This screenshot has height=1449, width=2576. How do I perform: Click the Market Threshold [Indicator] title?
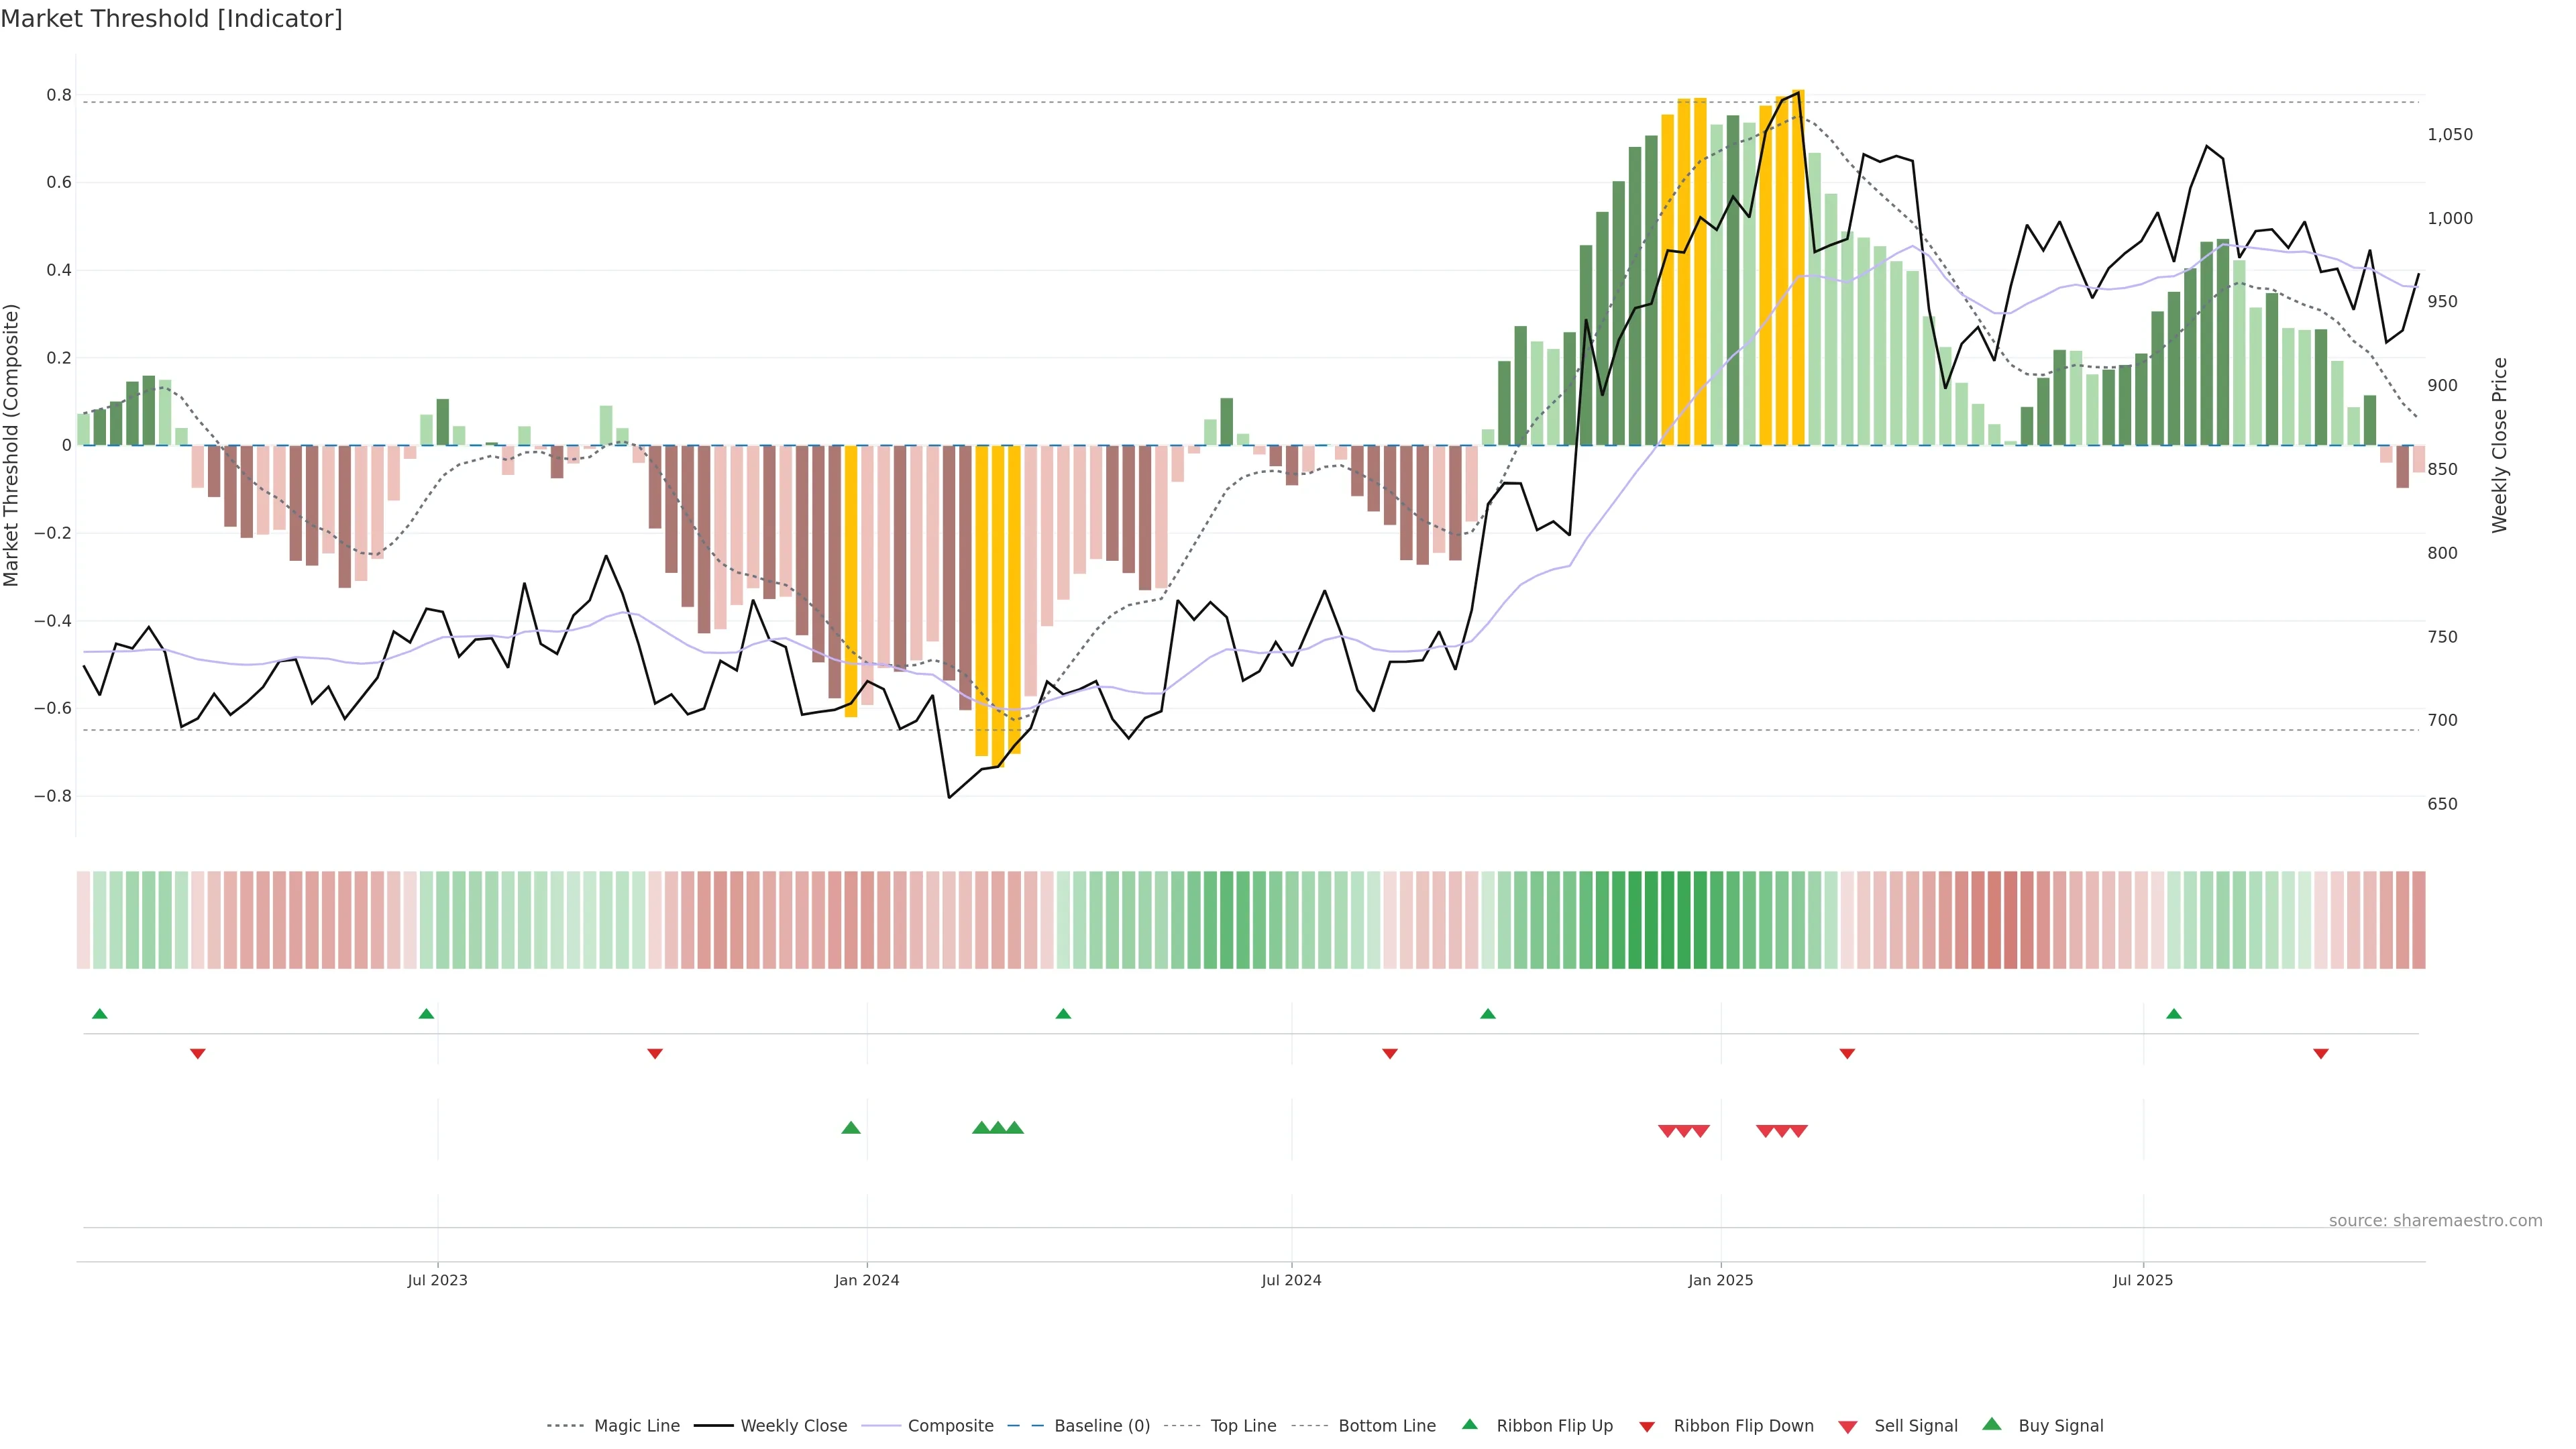point(171,19)
